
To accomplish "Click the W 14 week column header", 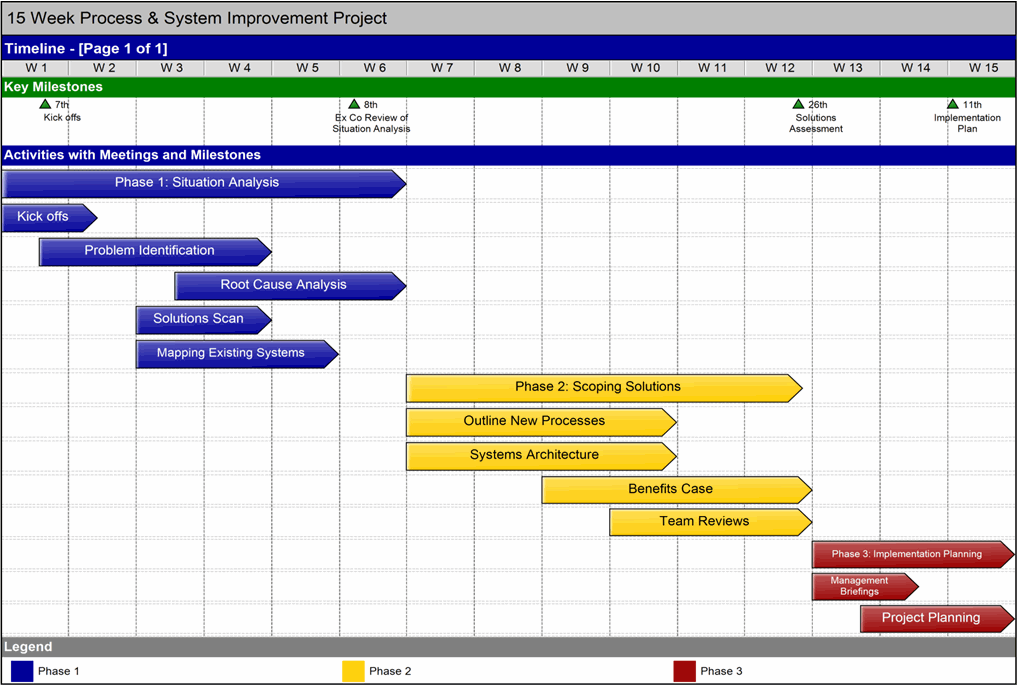I will coord(915,68).
